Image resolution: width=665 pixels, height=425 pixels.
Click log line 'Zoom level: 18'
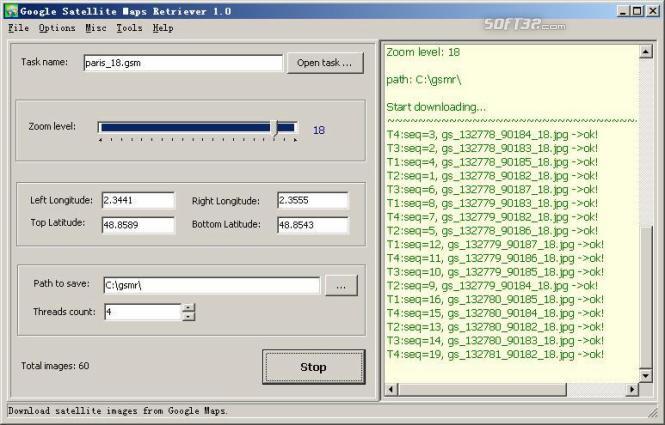423,52
